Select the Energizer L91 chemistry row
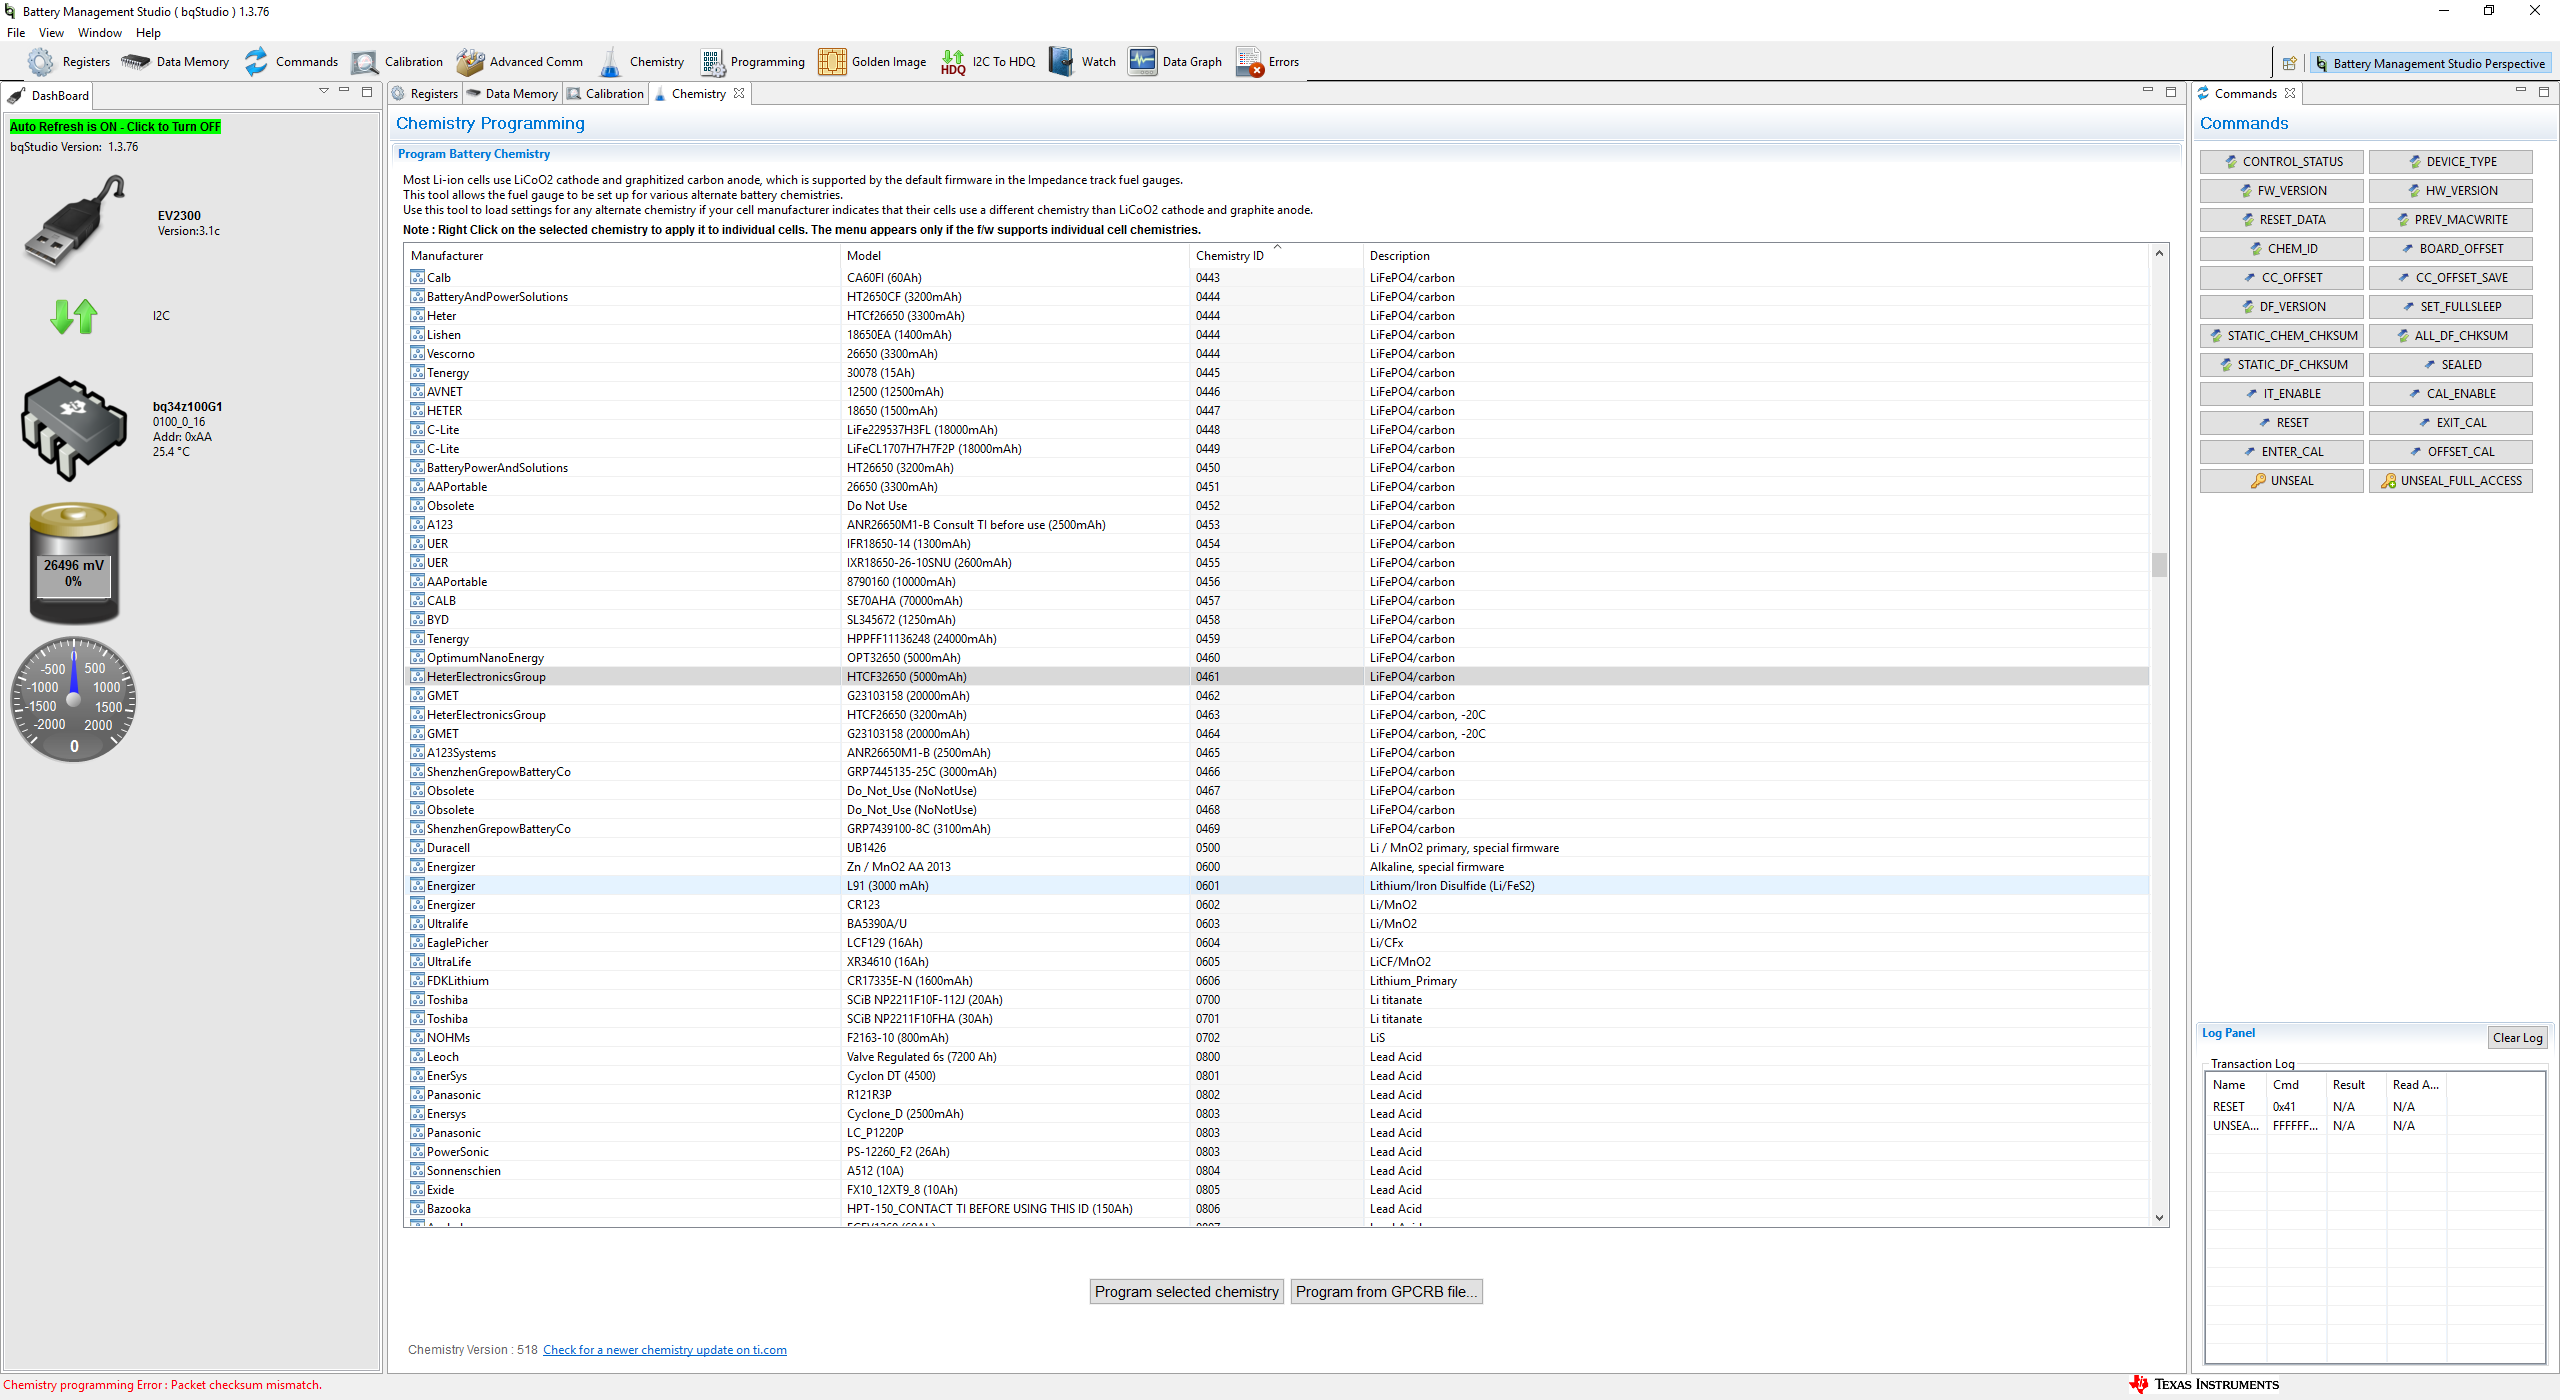 click(1277, 886)
